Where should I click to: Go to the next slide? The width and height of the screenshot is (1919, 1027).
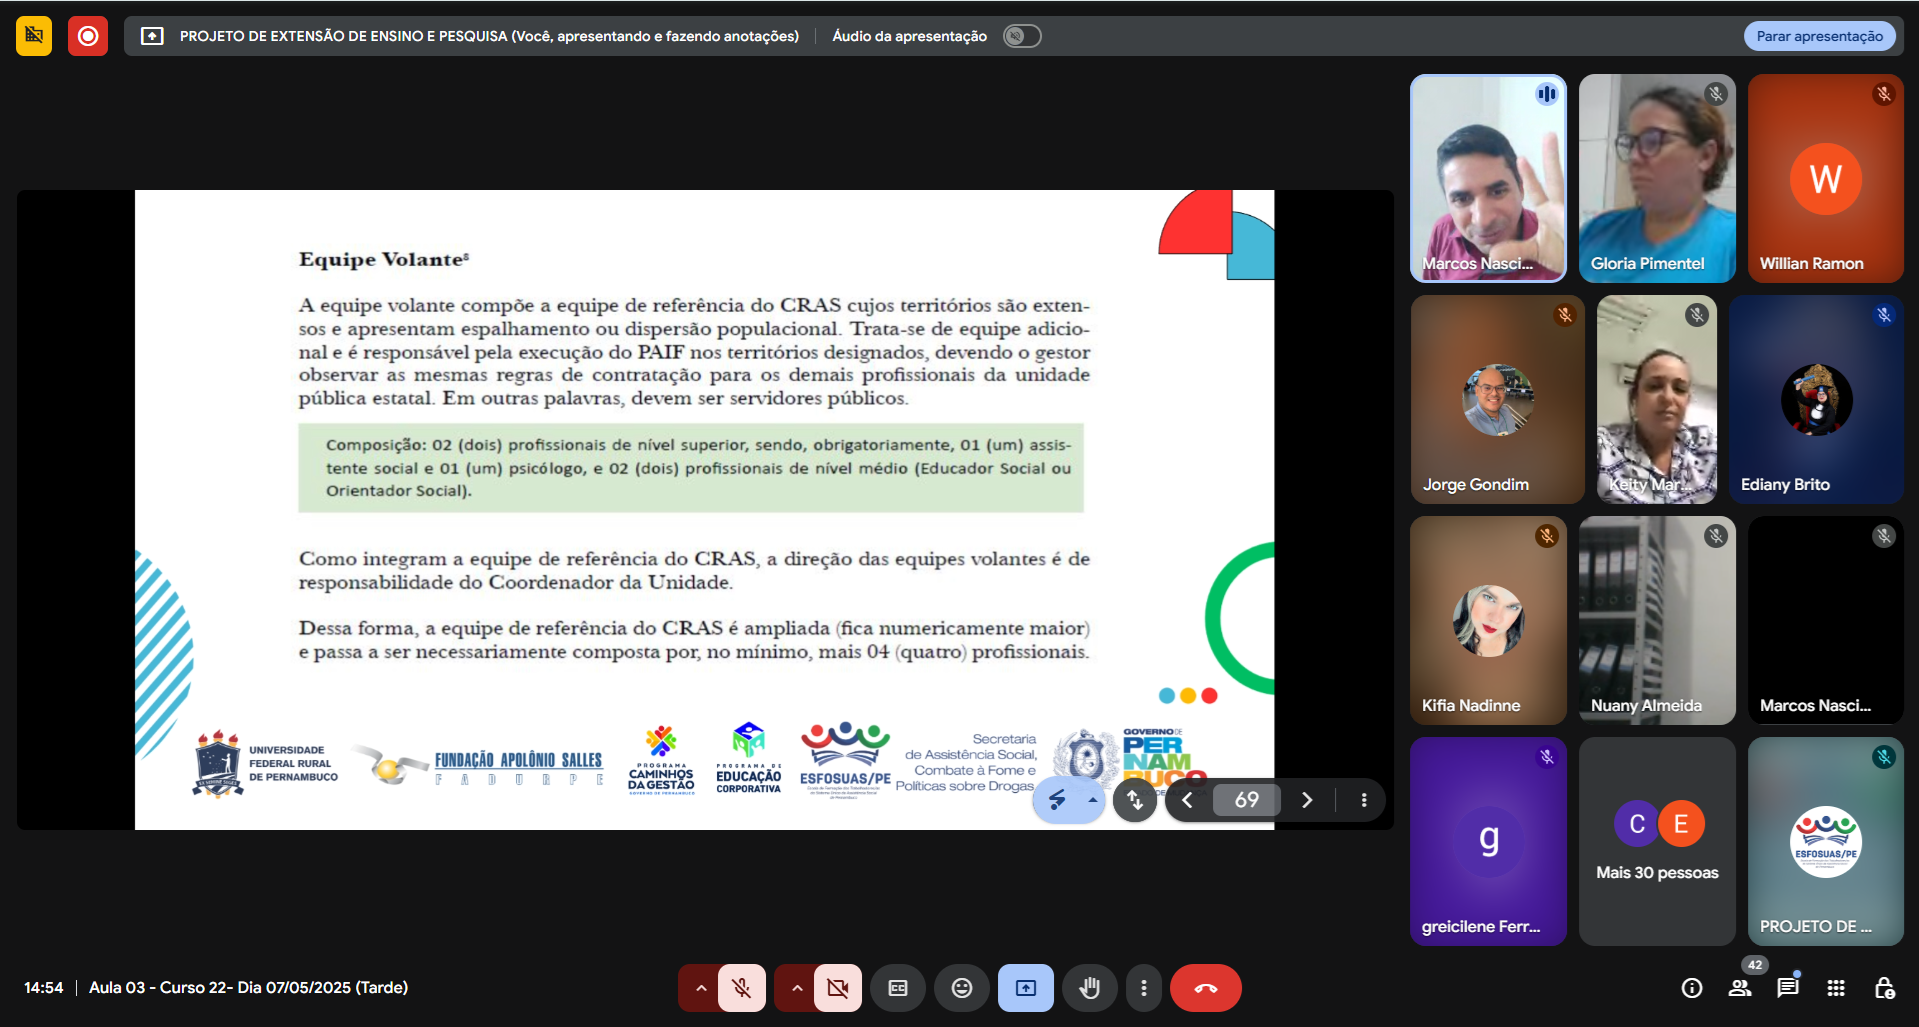pyautogui.click(x=1306, y=800)
